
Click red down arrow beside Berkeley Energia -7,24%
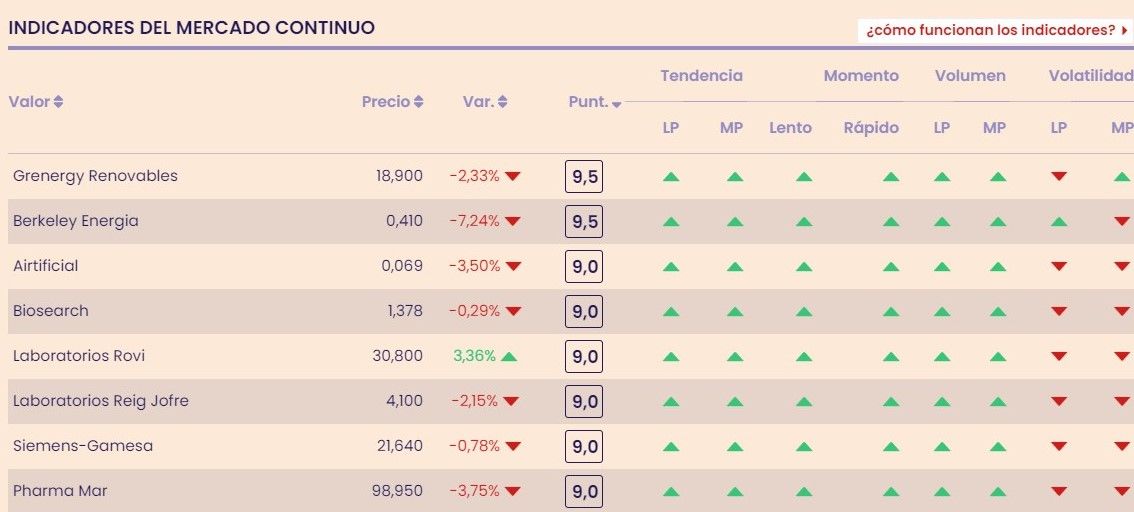[513, 221]
